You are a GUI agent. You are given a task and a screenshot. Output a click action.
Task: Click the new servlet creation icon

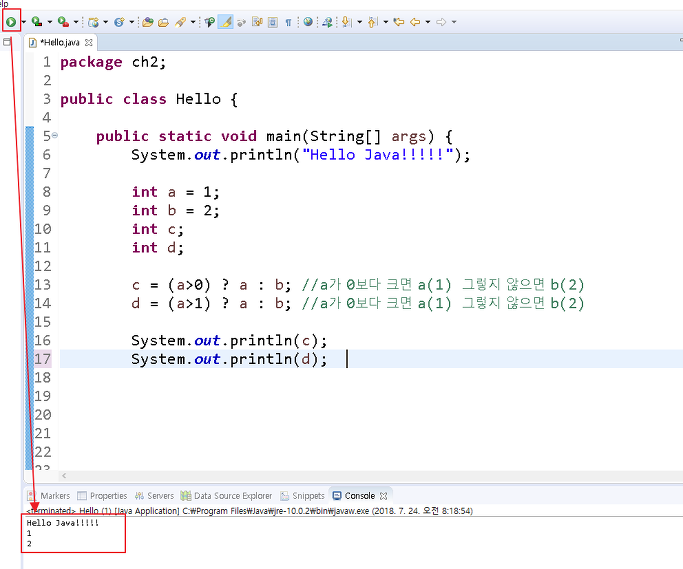(x=119, y=22)
